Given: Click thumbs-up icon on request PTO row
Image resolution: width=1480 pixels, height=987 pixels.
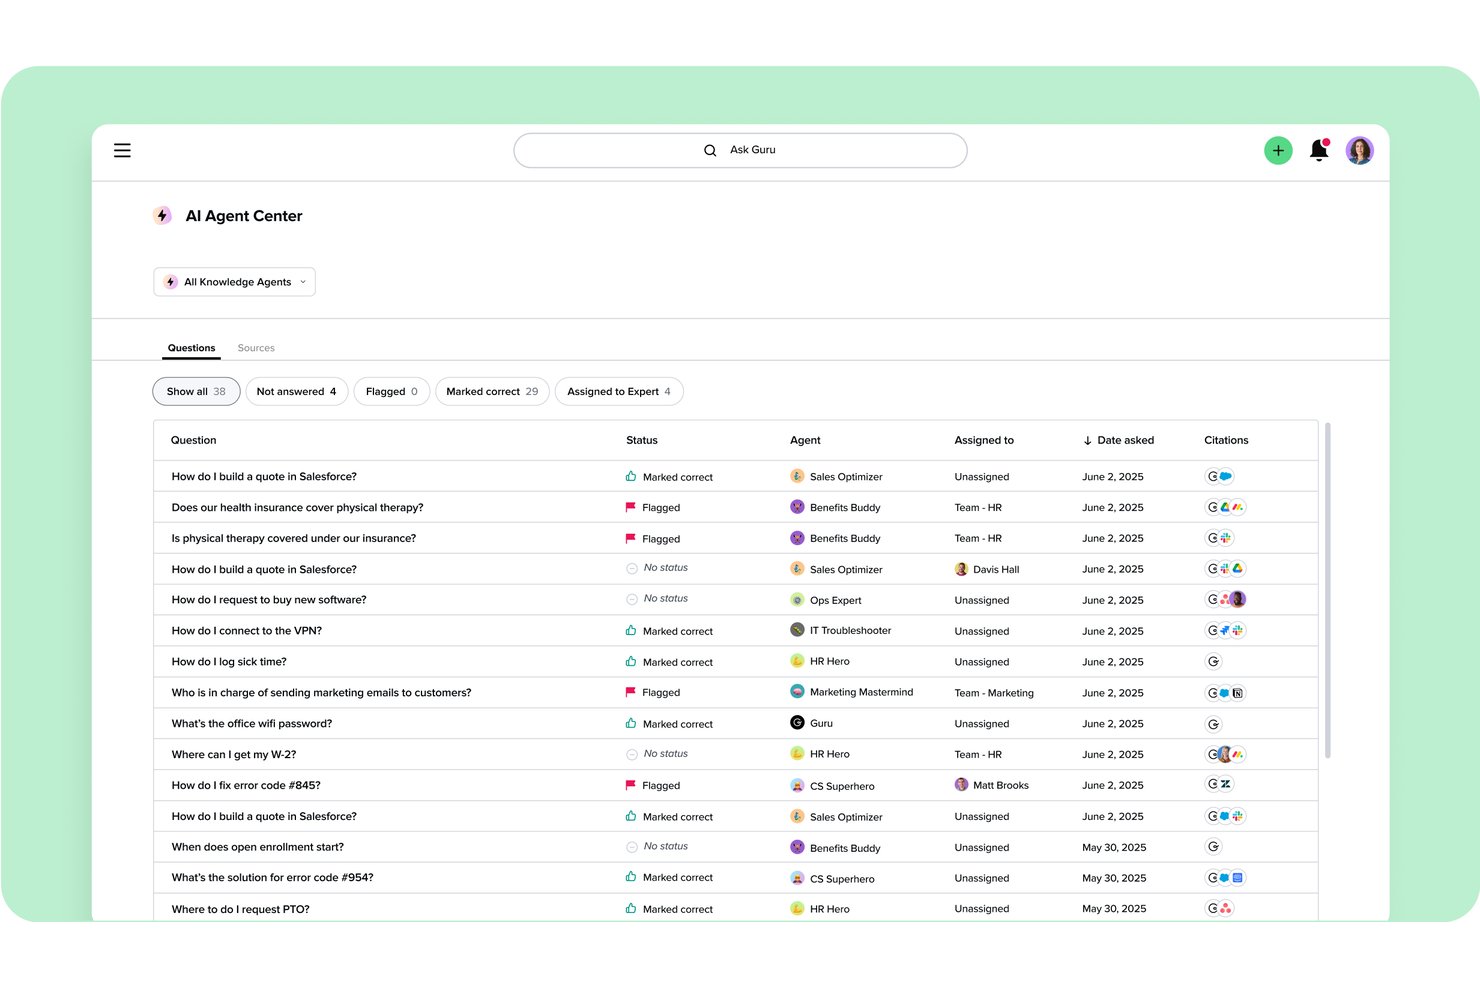Looking at the screenshot, I should [x=631, y=908].
